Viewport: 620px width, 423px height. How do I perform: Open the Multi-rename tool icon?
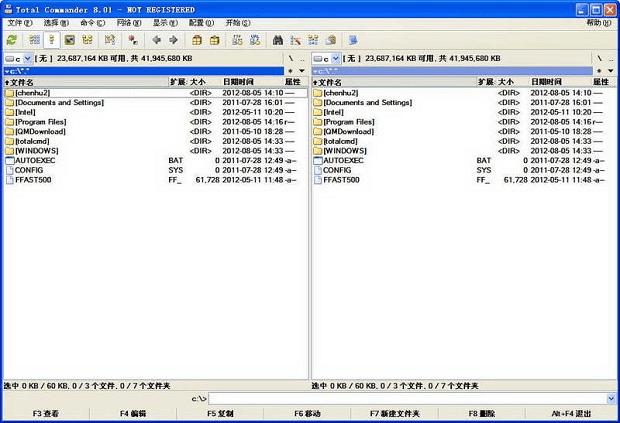pyautogui.click(x=295, y=40)
